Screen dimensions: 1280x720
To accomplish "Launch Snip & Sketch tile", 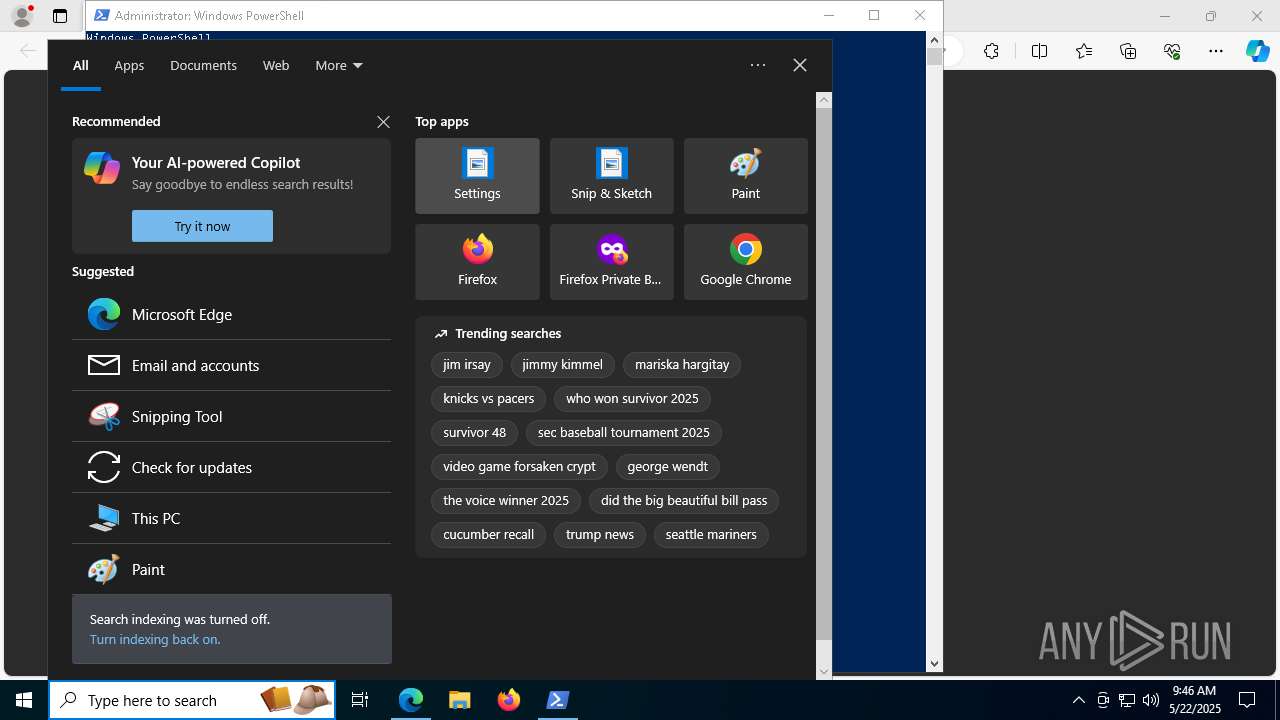I will pos(611,176).
